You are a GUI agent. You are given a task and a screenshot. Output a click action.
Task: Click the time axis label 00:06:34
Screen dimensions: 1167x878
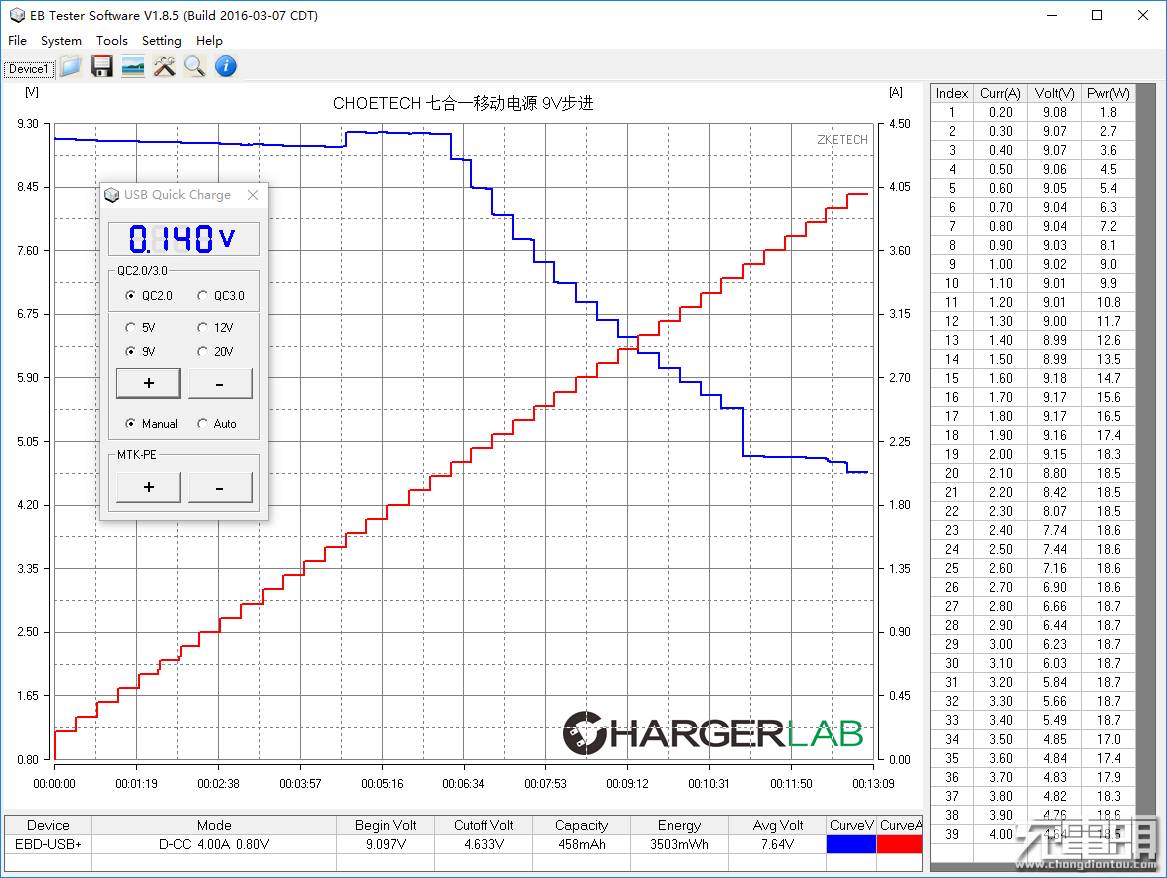pos(463,784)
